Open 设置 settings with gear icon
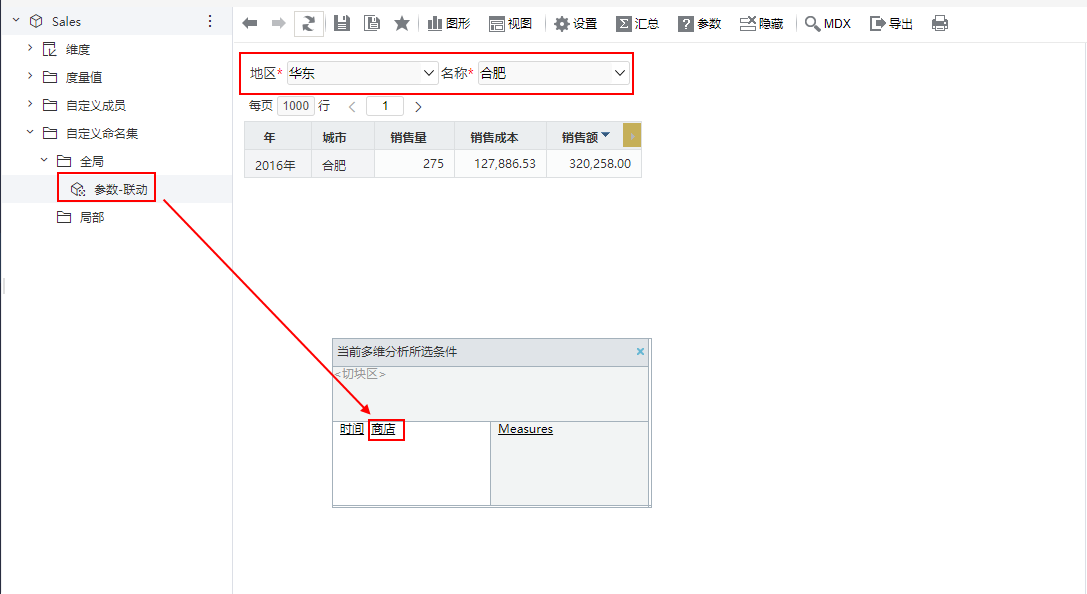 [575, 24]
